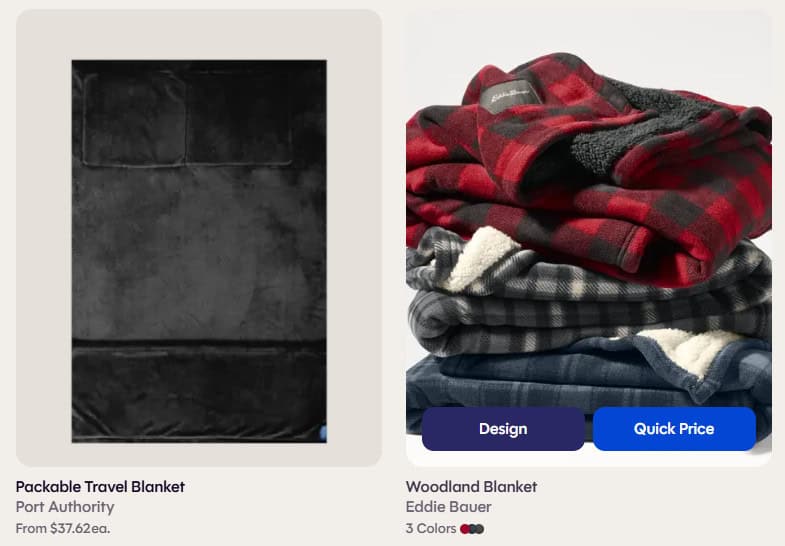Click the stitched pocket on the black blanket

pos(134,119)
